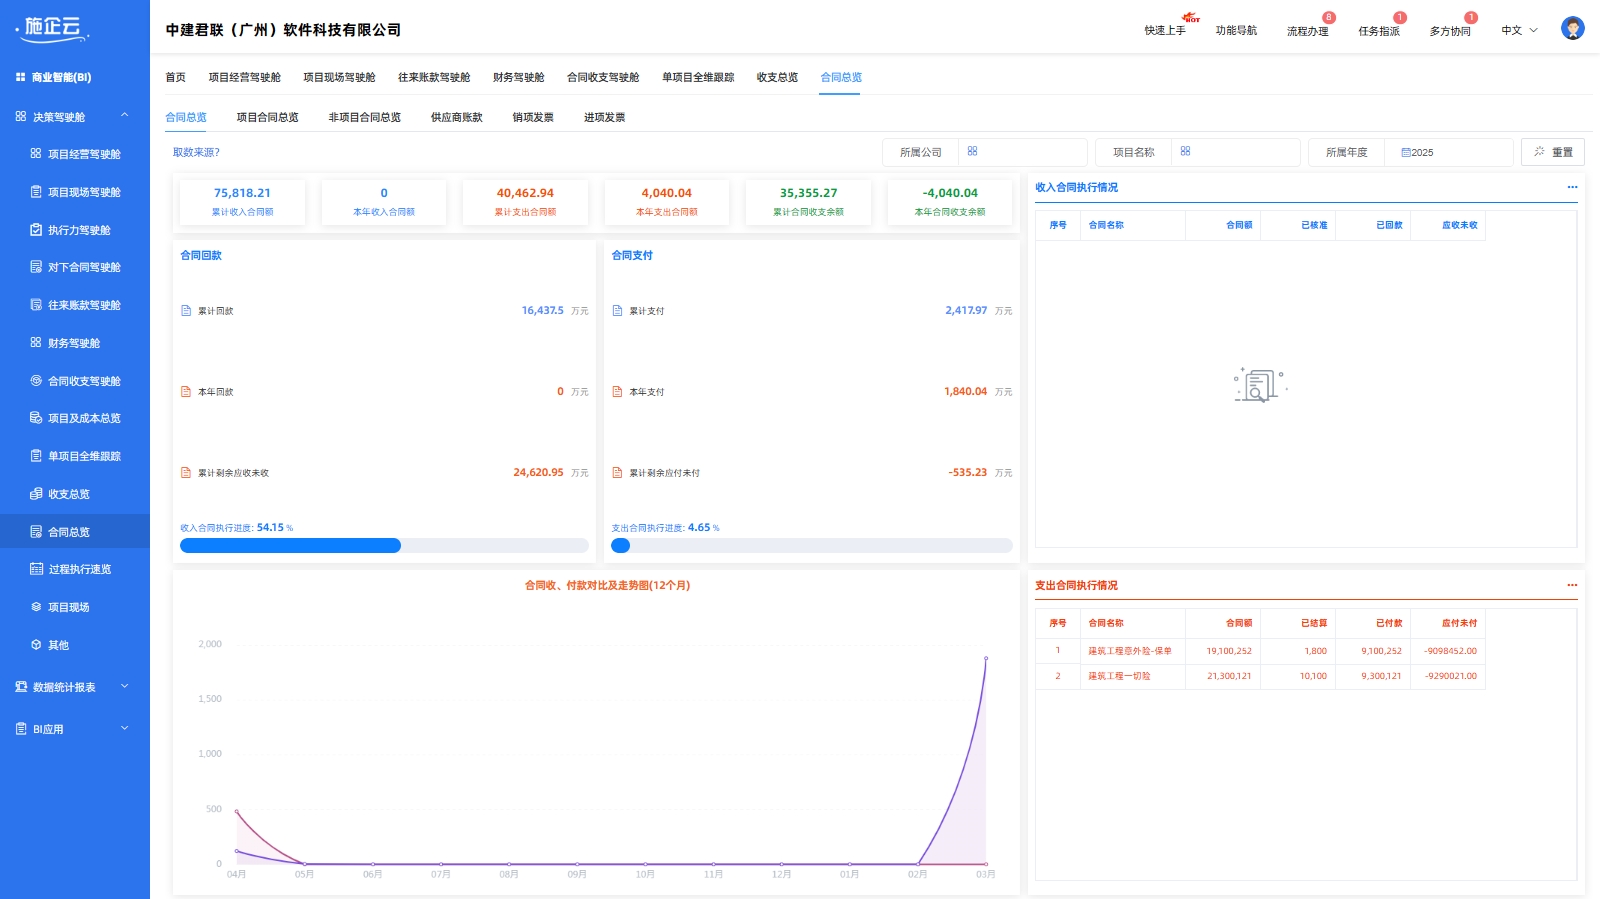The image size is (1600, 899).
Task: Expand the BI应用 sidebar group
Action: (75, 729)
